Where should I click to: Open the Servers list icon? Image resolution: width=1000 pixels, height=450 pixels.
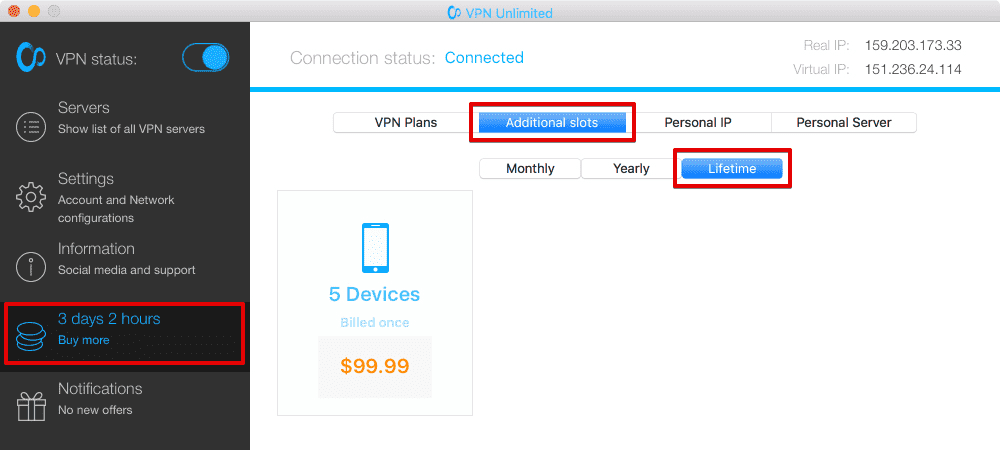[x=31, y=127]
